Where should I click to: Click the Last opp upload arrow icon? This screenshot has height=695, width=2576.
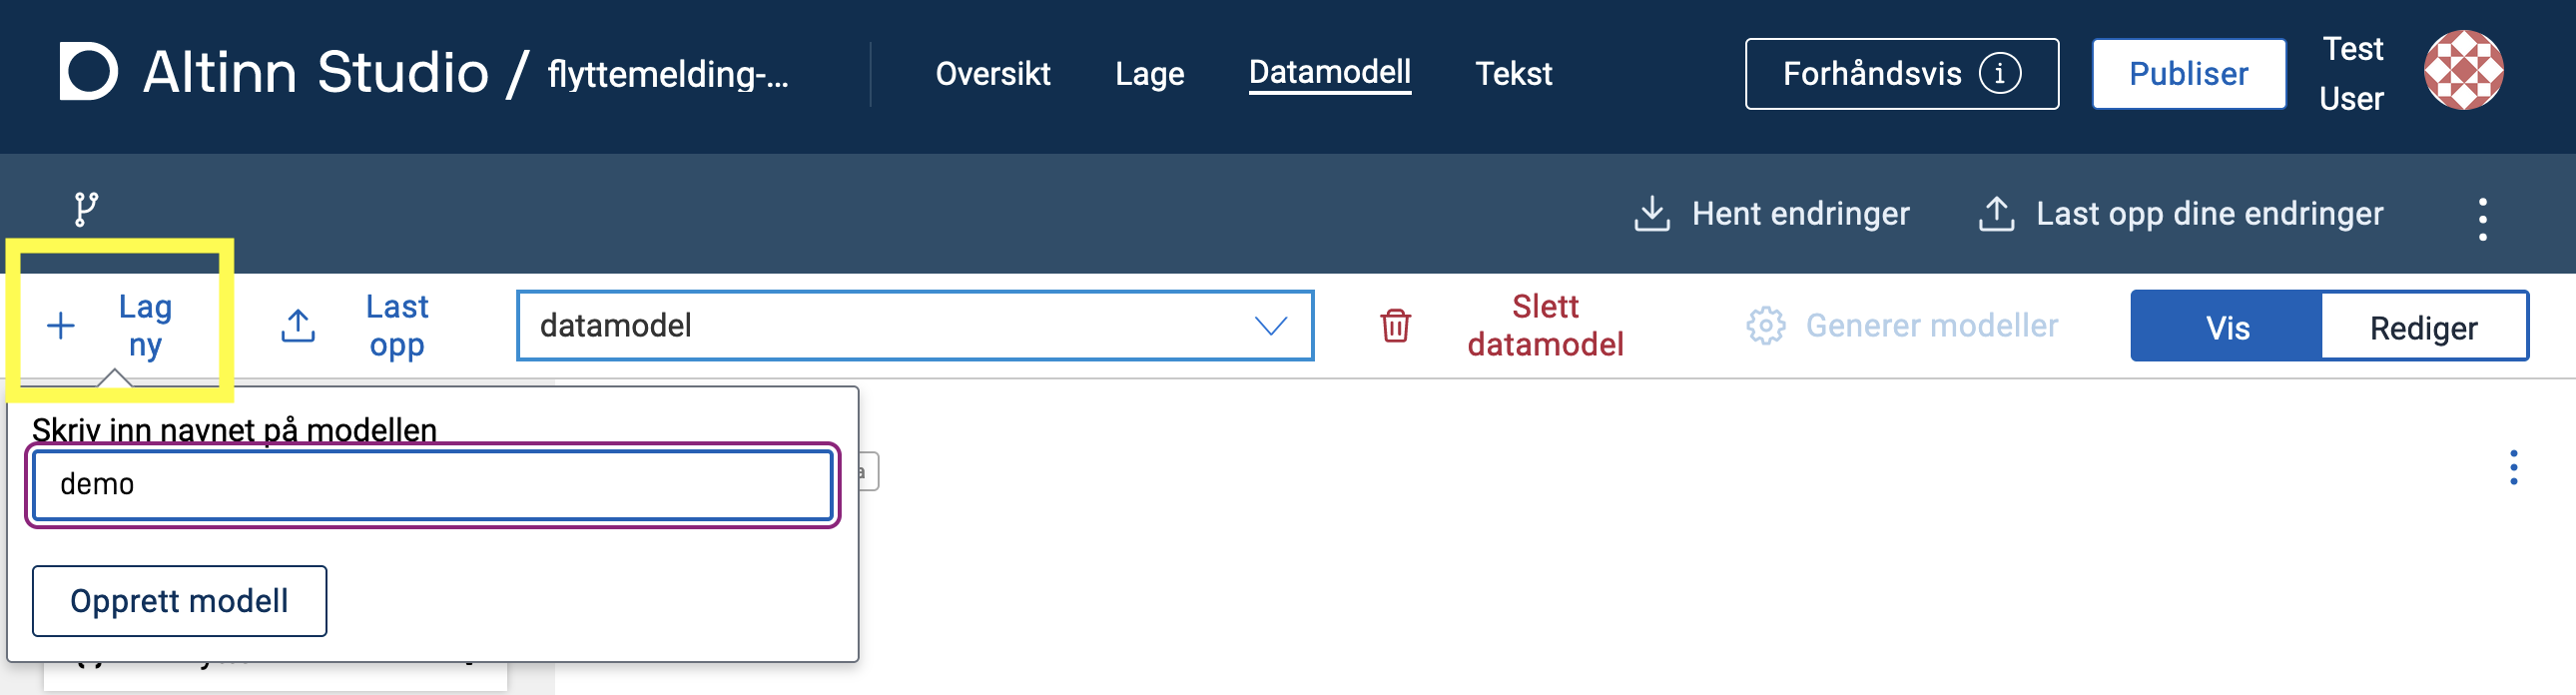pyautogui.click(x=298, y=326)
